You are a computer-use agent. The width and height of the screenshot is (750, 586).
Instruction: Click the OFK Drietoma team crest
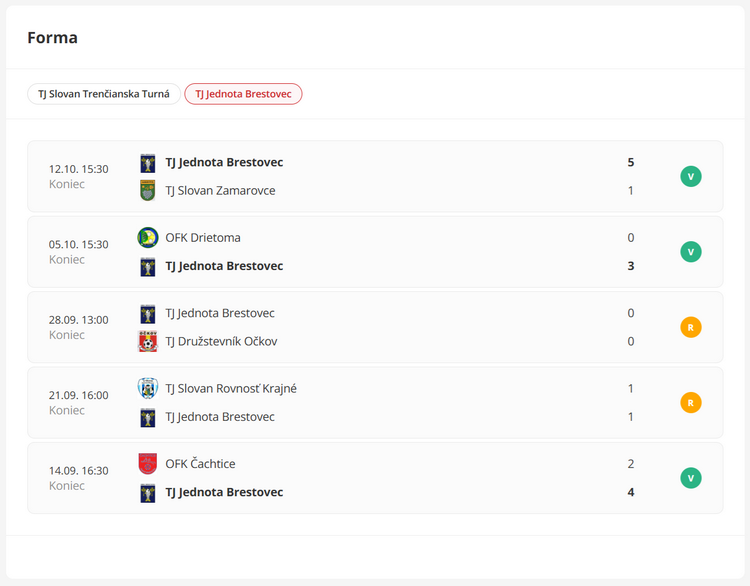pos(148,238)
